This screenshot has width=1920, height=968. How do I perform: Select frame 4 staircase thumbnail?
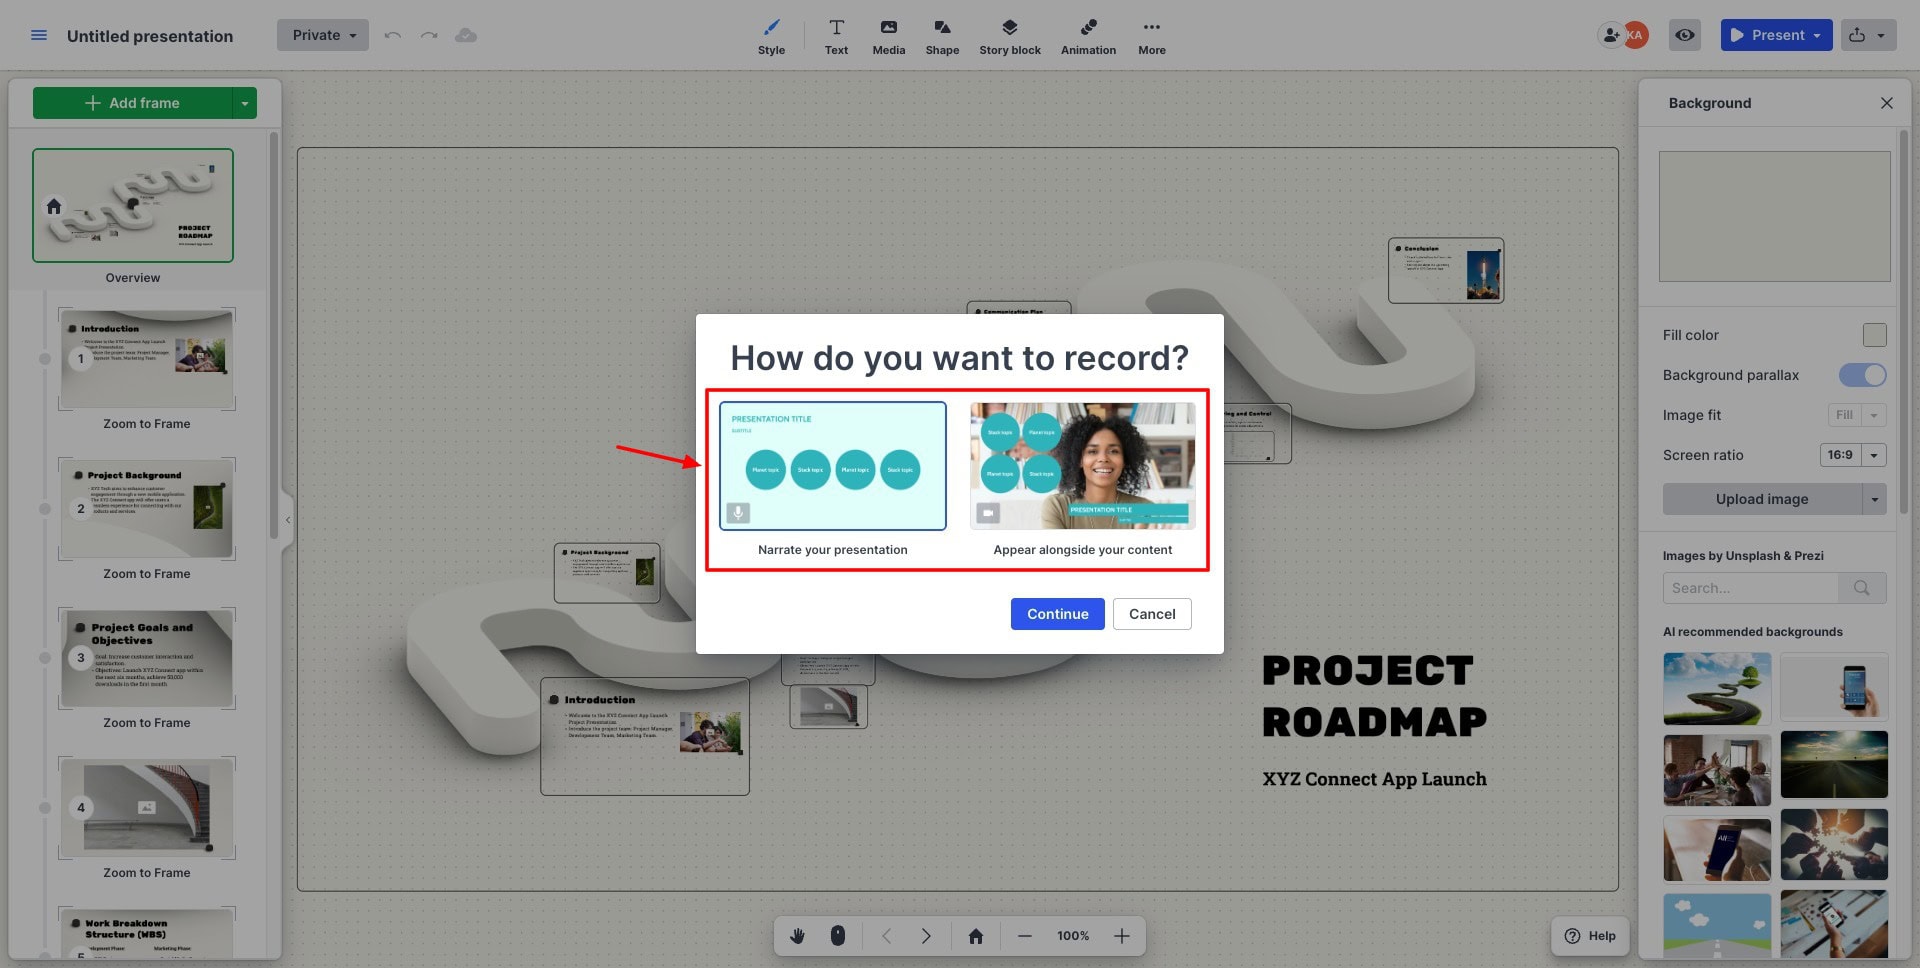pyautogui.click(x=147, y=807)
